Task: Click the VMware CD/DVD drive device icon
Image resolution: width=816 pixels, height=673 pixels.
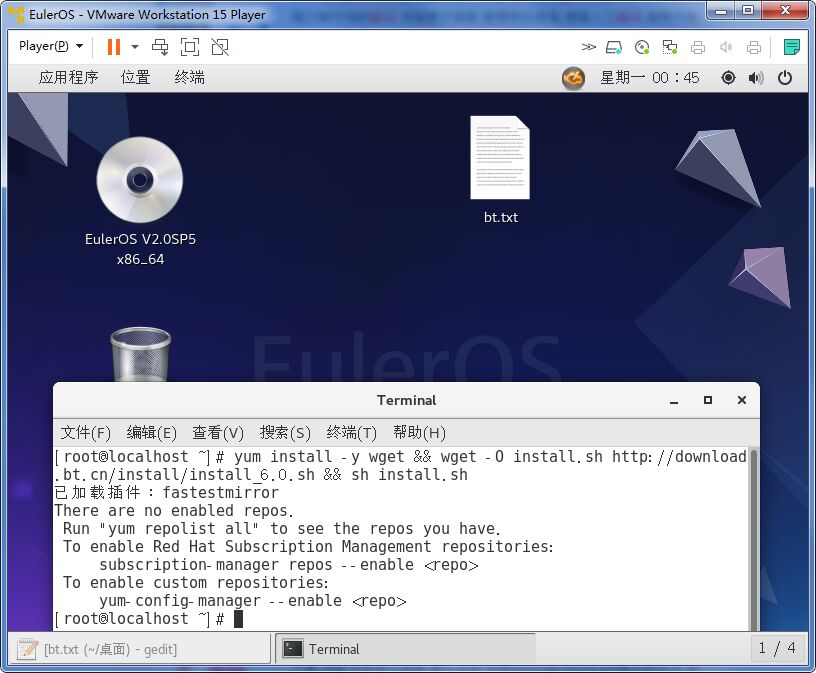Action: [x=642, y=47]
